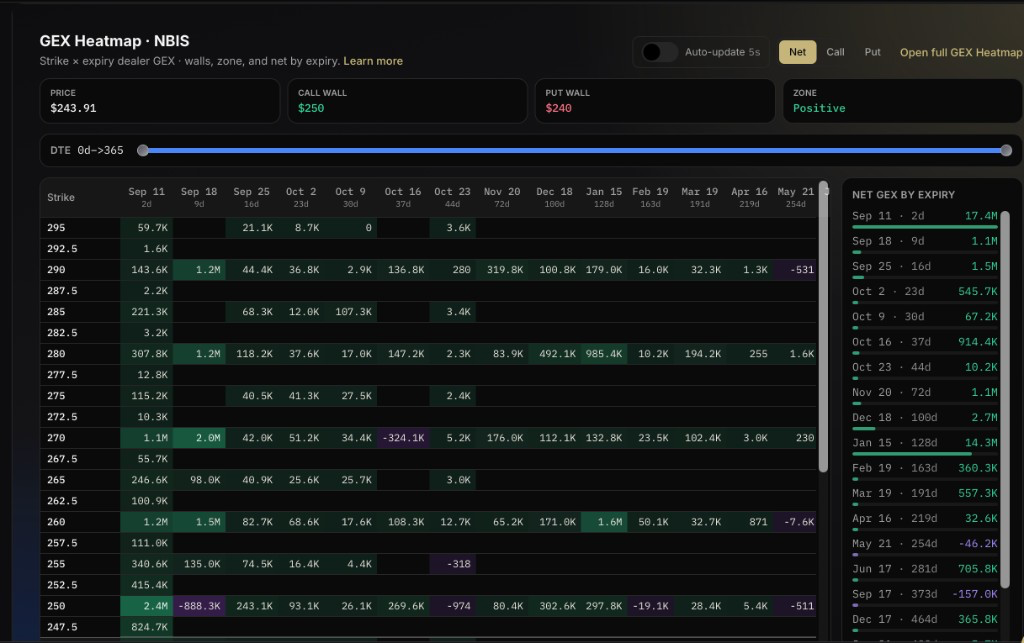The height and width of the screenshot is (643, 1024).
Task: Switch to the Call tab
Action: tap(835, 52)
